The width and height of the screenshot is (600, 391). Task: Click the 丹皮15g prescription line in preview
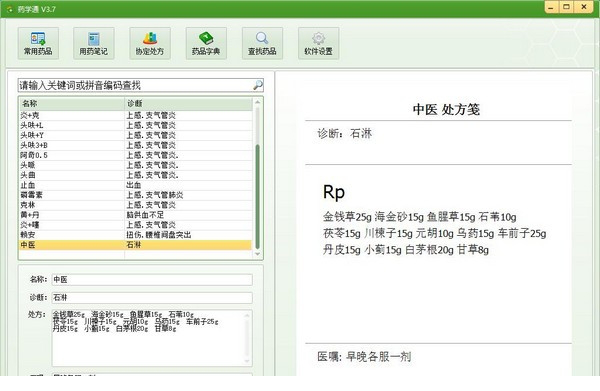pos(406,249)
